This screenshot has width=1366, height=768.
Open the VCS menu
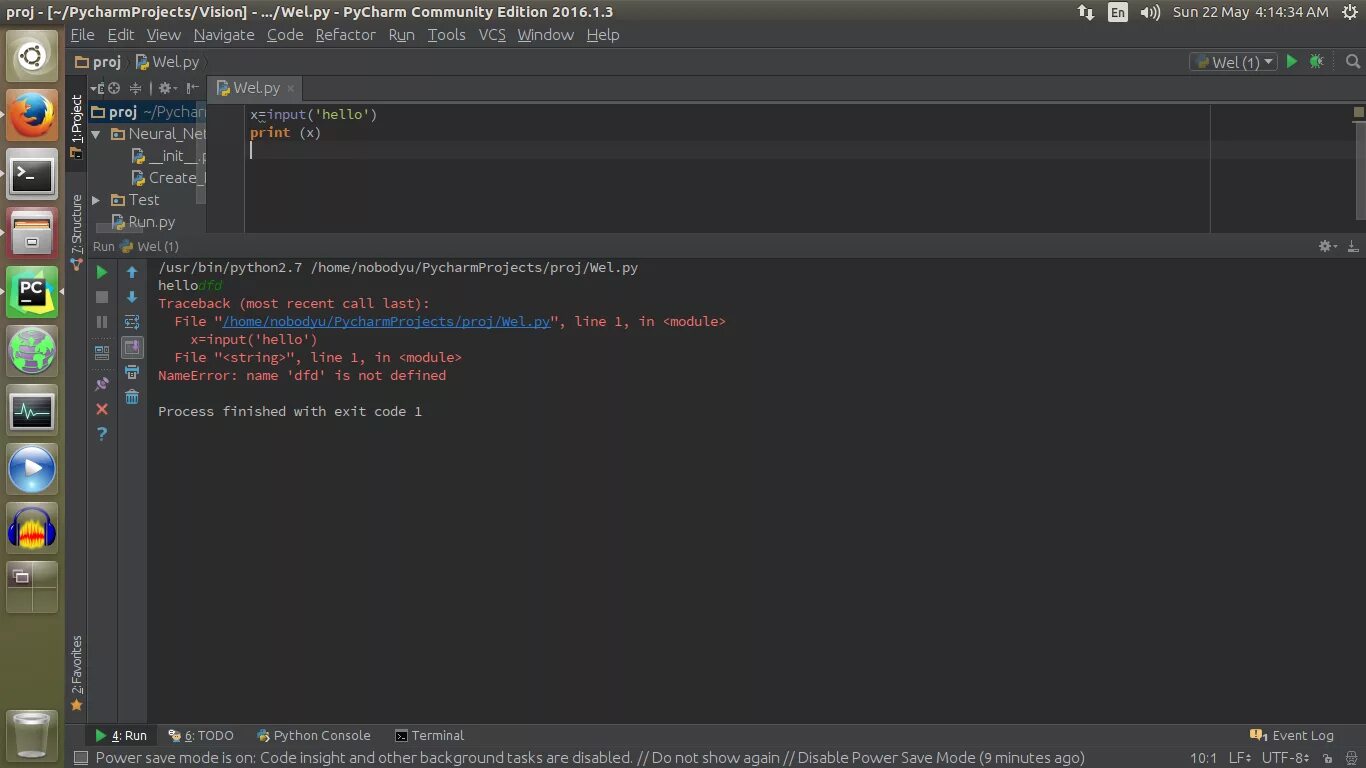(492, 35)
